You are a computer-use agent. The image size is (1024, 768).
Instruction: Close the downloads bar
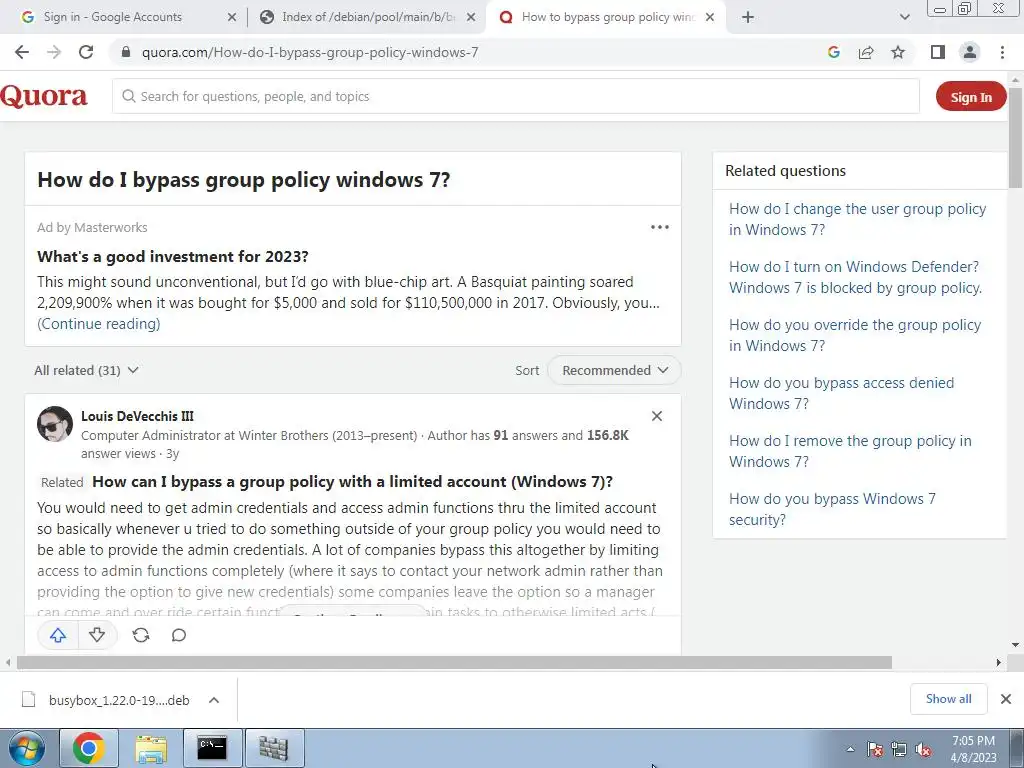[1006, 699]
